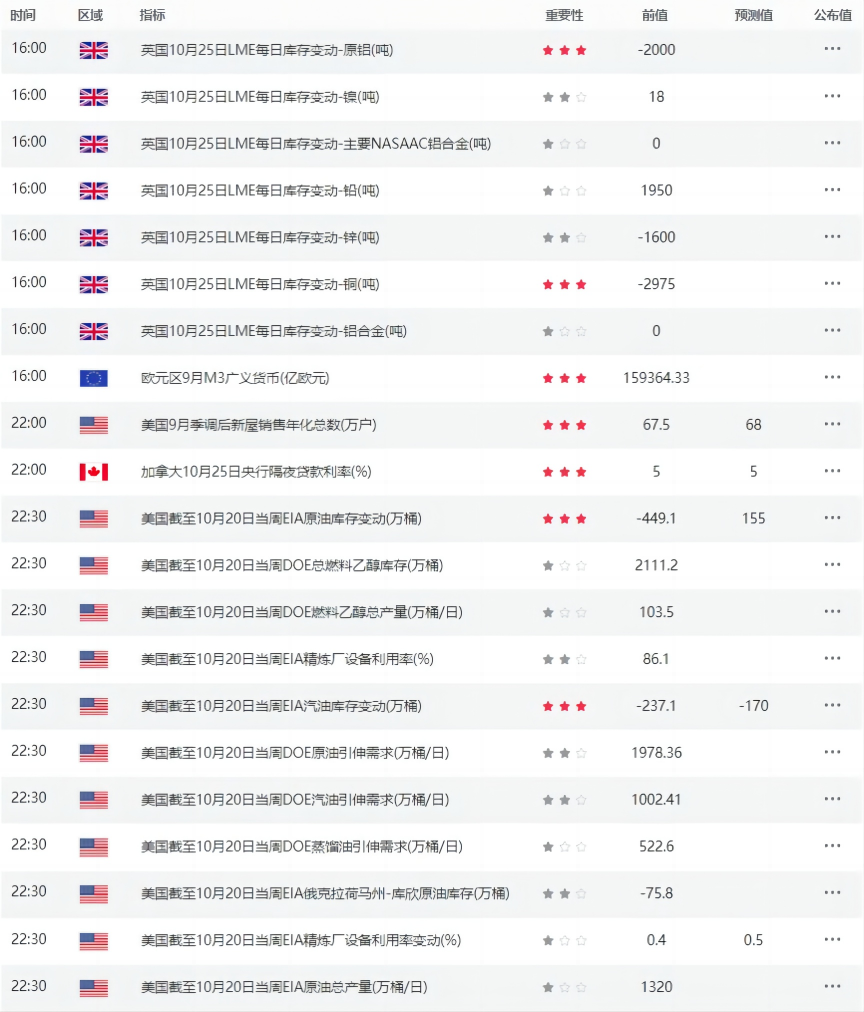
Task: Click the importance stars for EIA汽油库存变动 row
Action: coord(564,706)
